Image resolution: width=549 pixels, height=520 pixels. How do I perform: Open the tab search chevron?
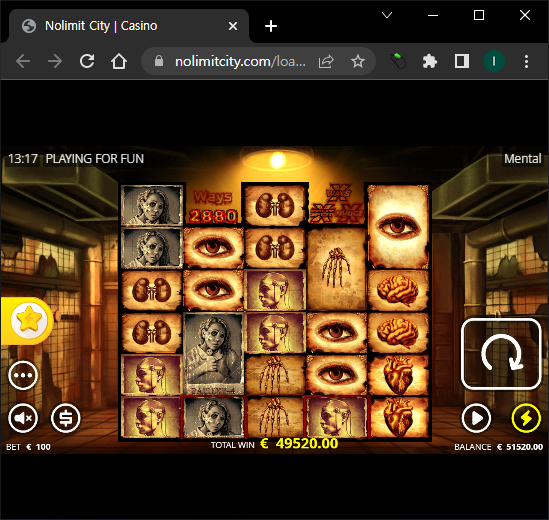pos(387,15)
